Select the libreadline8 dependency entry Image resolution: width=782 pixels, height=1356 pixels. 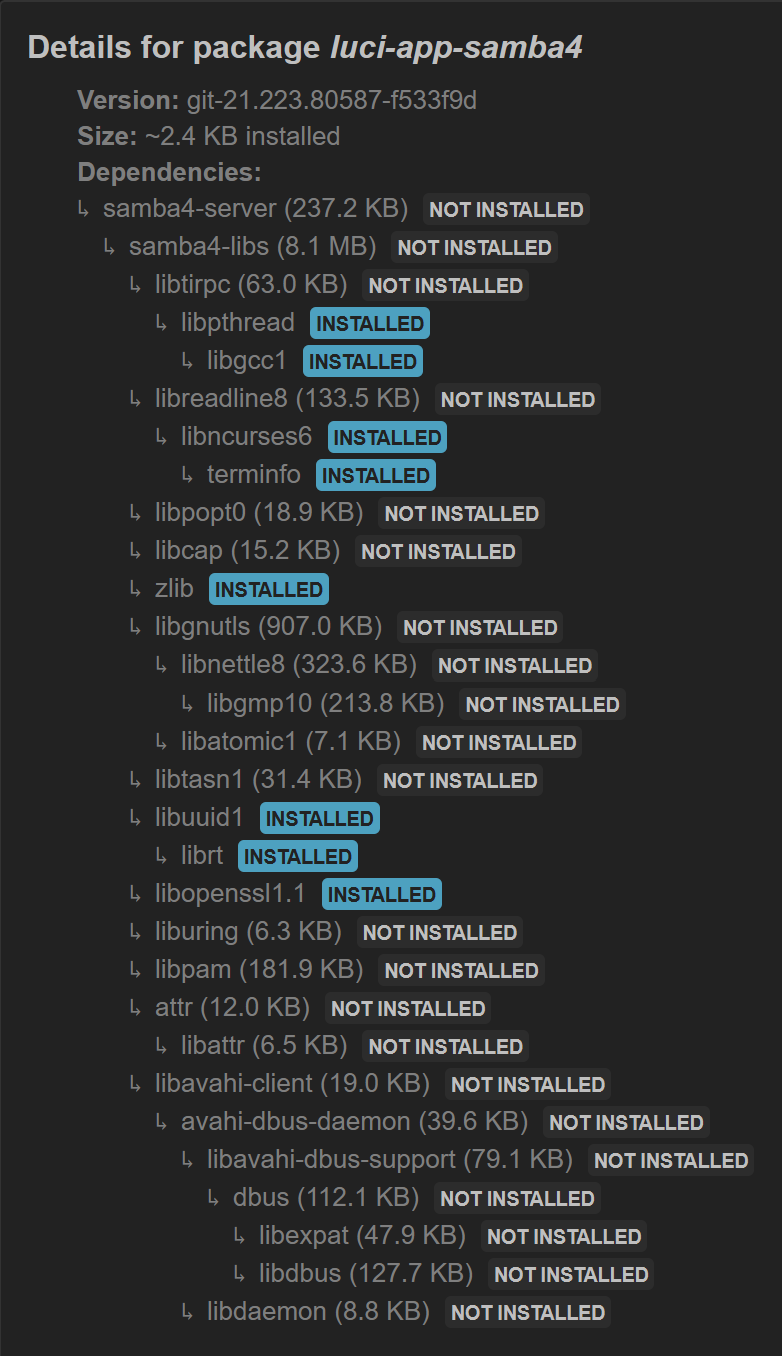pos(287,399)
